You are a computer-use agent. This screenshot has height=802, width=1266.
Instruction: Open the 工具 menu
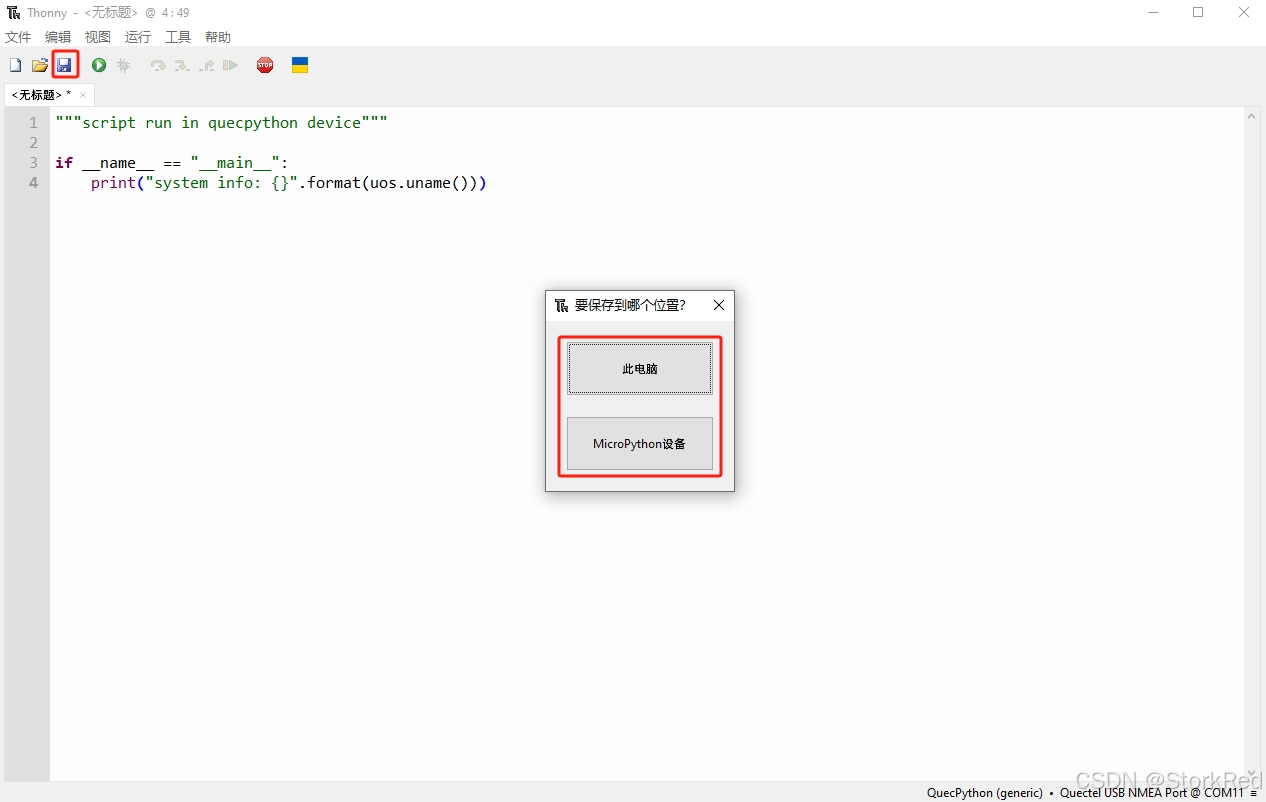pos(178,37)
